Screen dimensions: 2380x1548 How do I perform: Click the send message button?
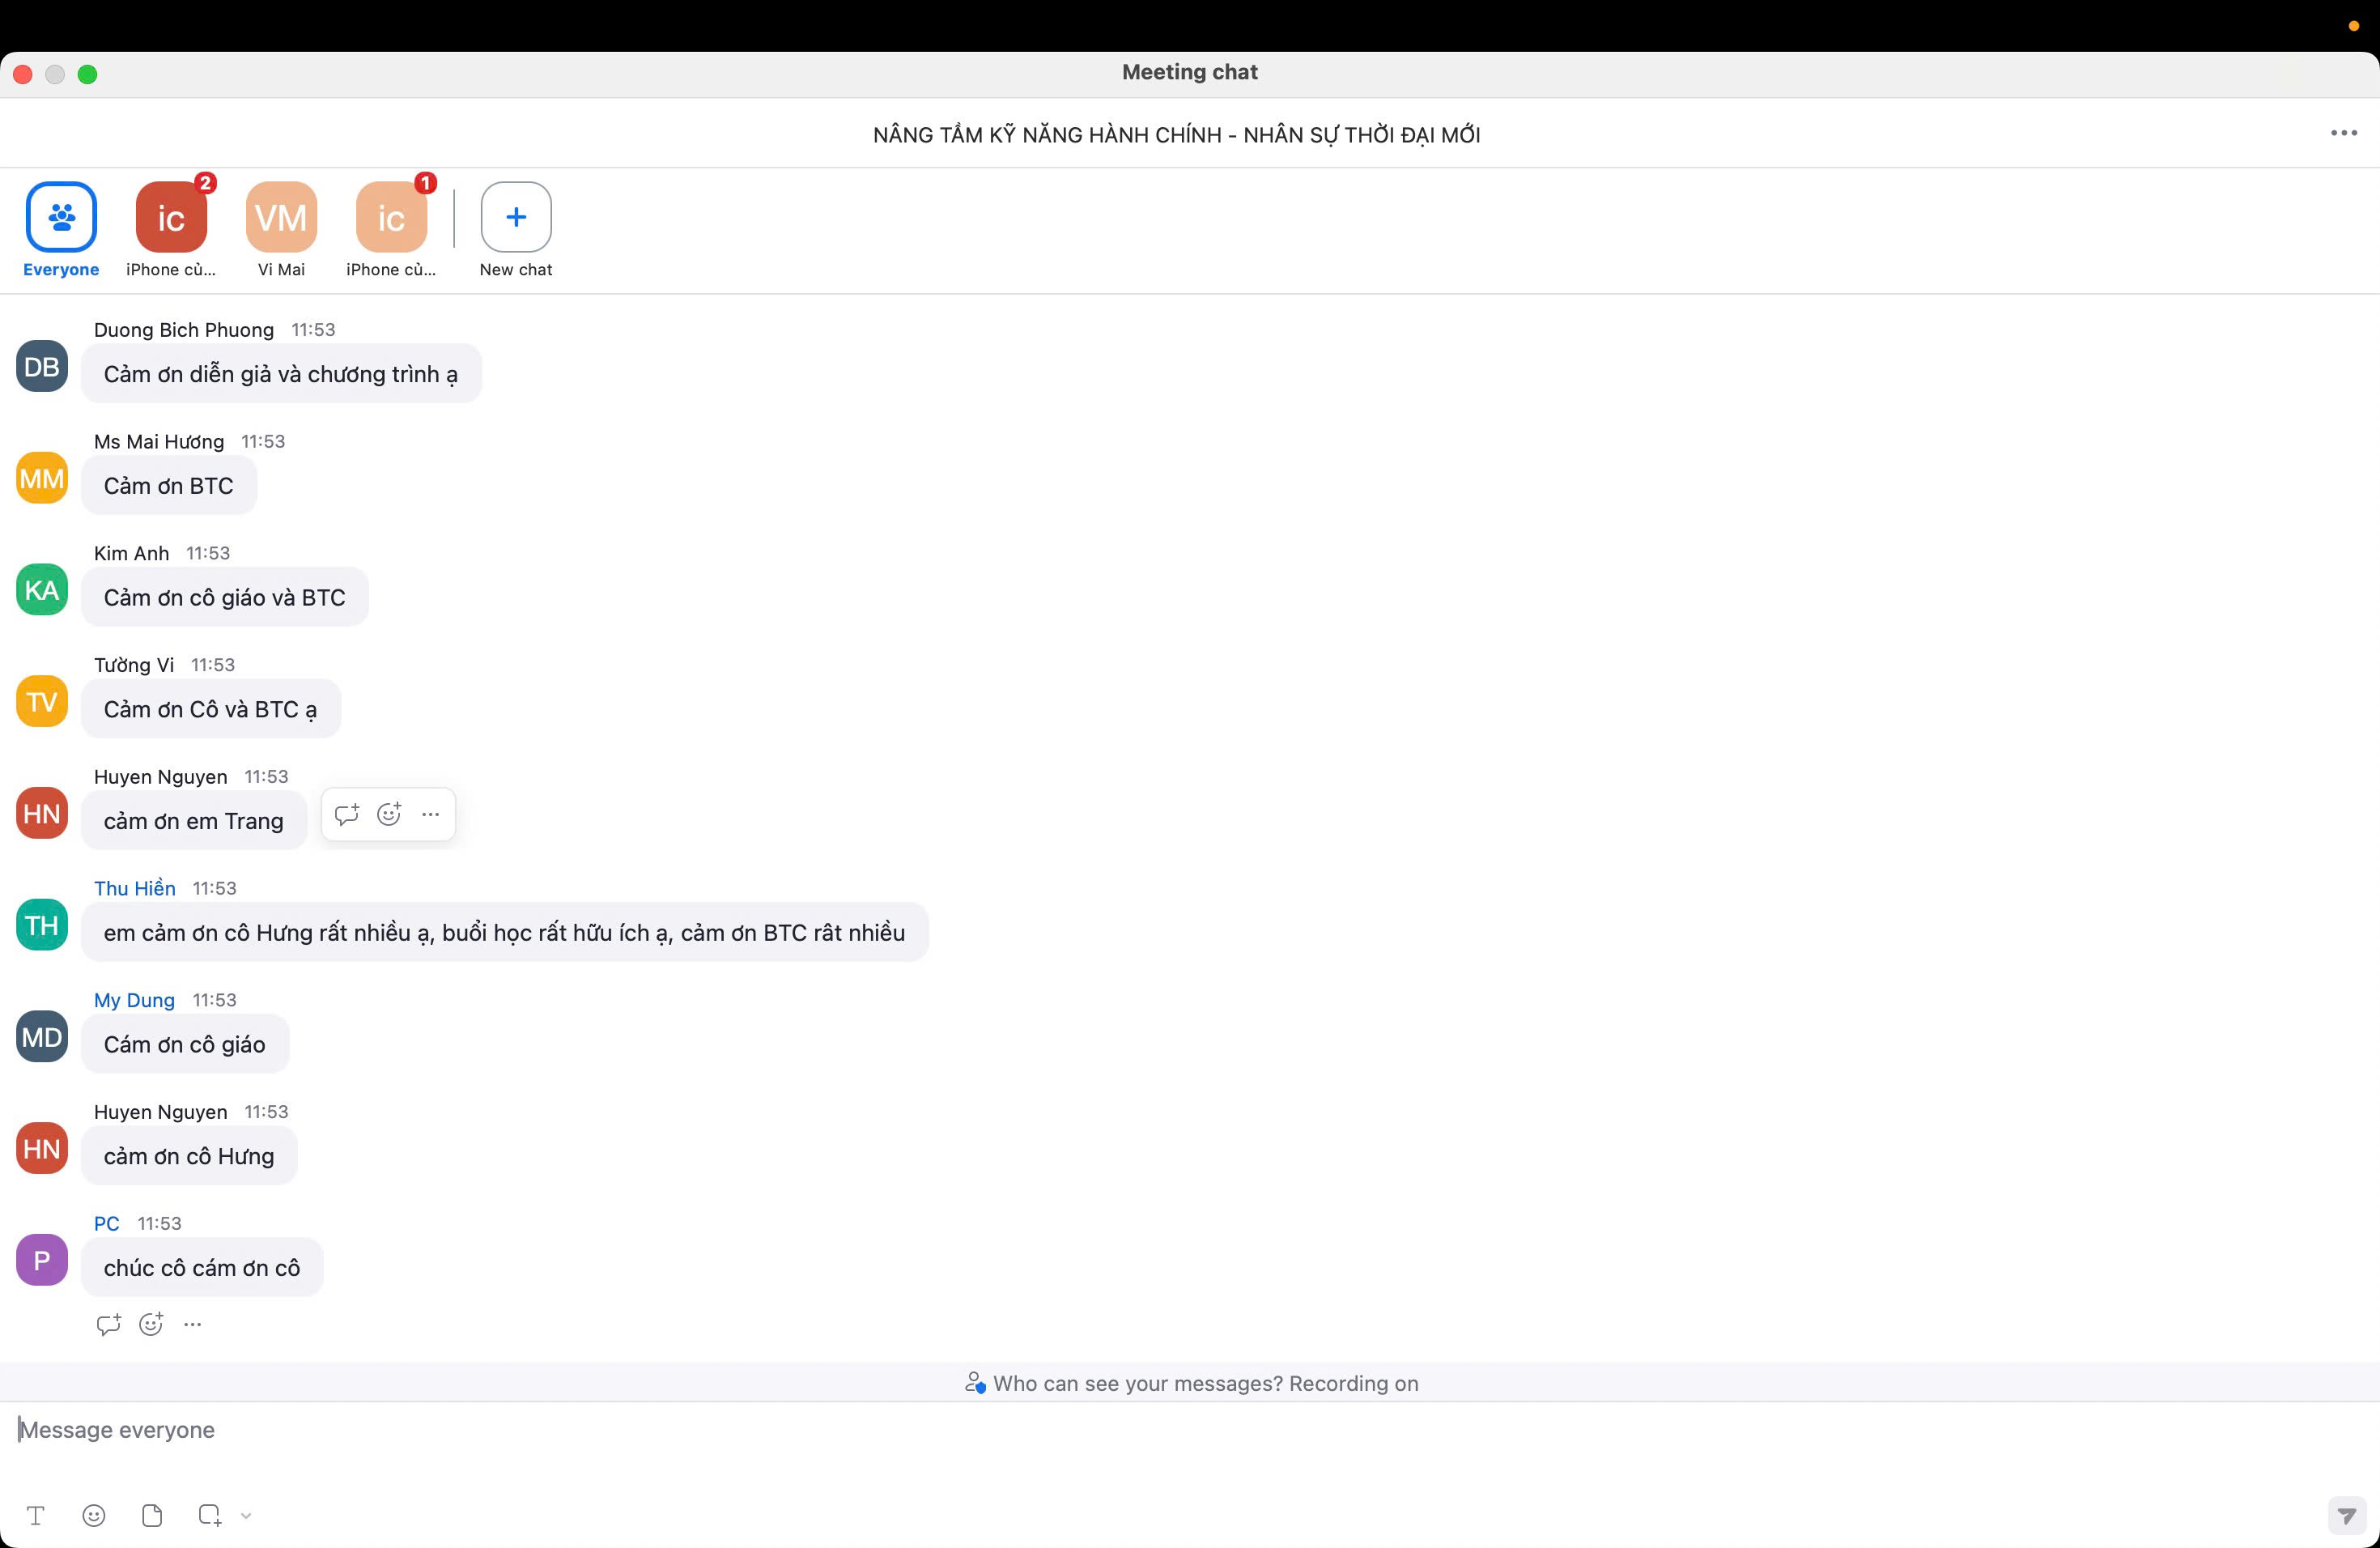pyautogui.click(x=2346, y=1516)
